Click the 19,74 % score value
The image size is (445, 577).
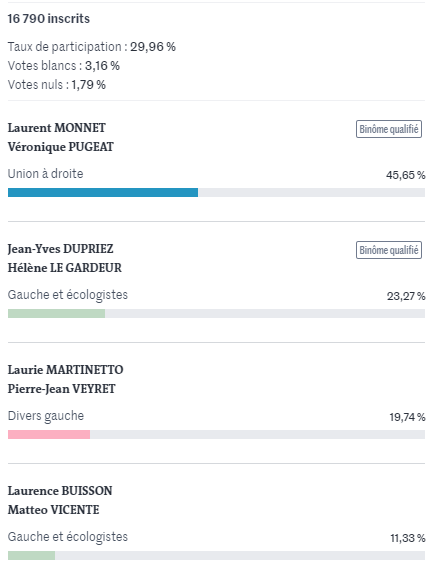407,417
